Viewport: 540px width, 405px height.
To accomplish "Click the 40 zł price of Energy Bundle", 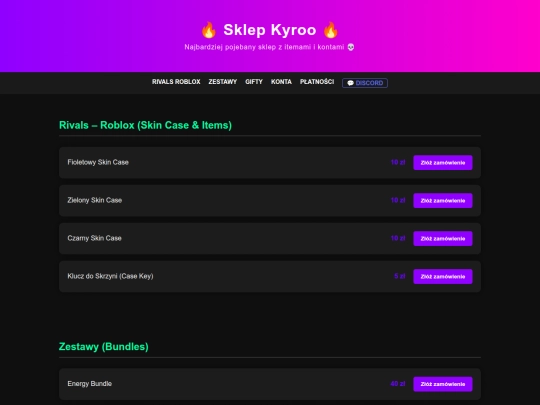I will [398, 384].
